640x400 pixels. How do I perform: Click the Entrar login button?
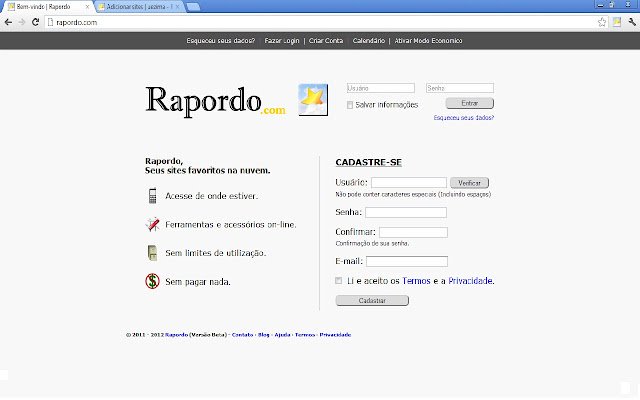[469, 103]
